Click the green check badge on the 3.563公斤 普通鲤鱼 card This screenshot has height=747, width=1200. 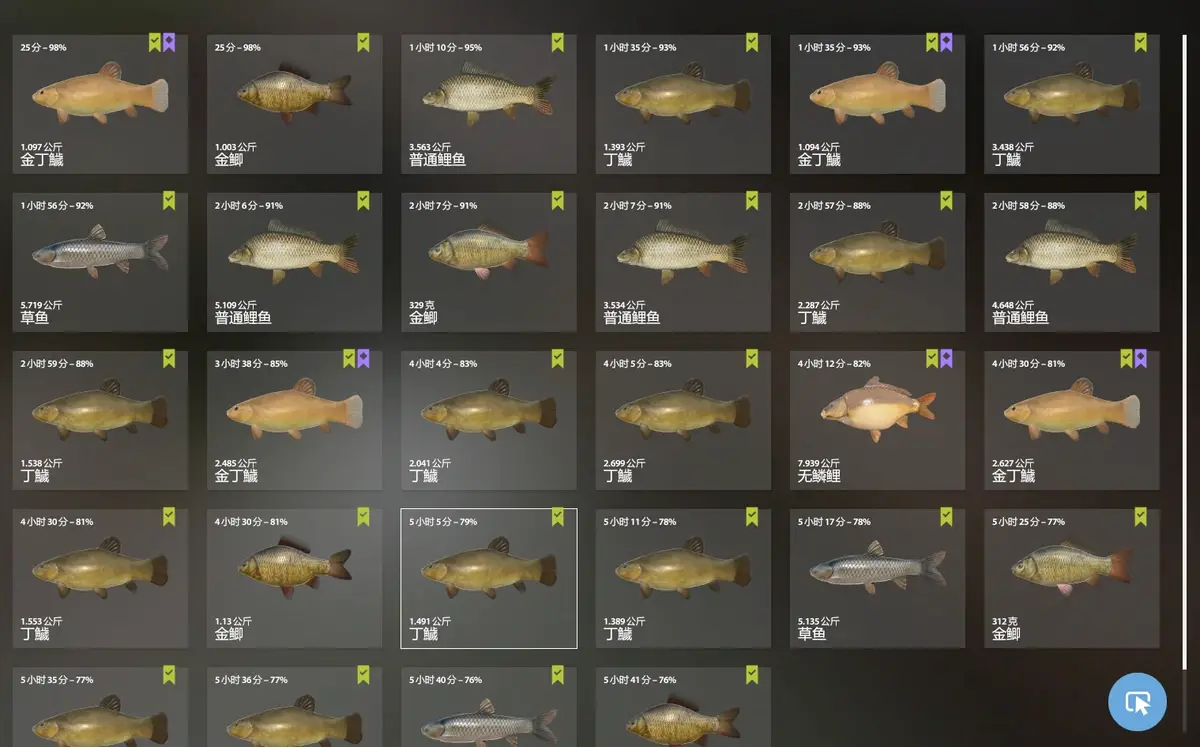click(557, 42)
